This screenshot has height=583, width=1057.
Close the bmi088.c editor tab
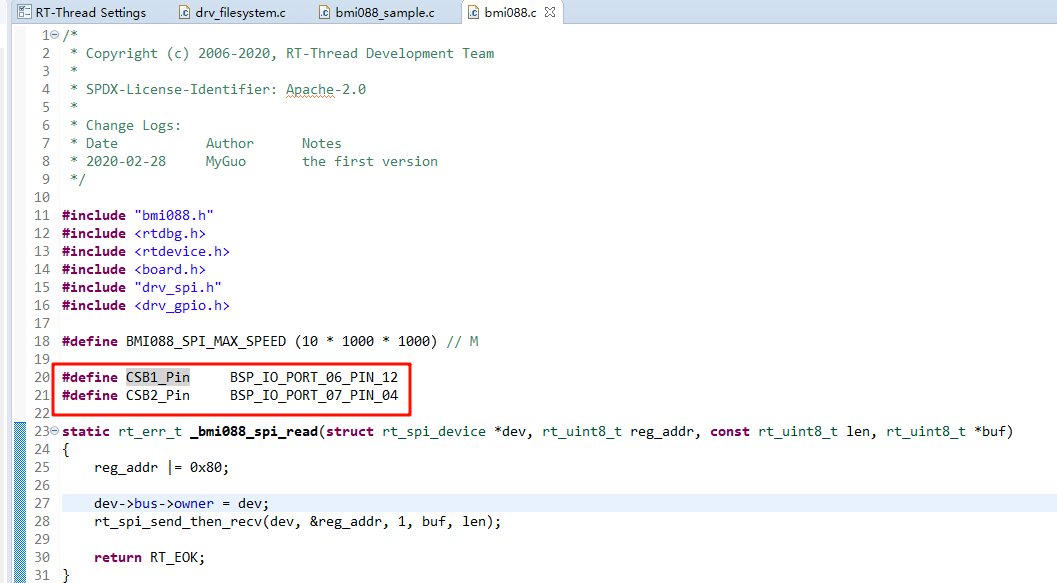(549, 13)
